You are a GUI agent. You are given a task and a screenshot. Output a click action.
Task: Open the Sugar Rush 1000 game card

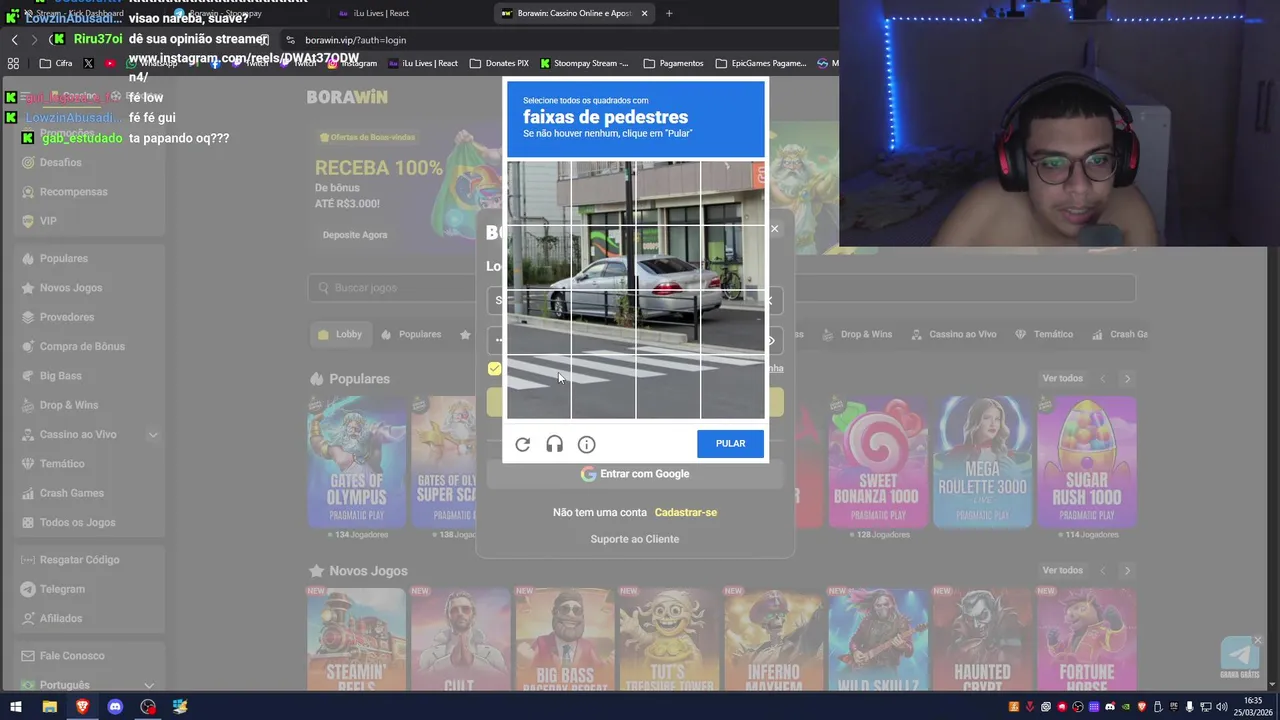click(x=1086, y=462)
